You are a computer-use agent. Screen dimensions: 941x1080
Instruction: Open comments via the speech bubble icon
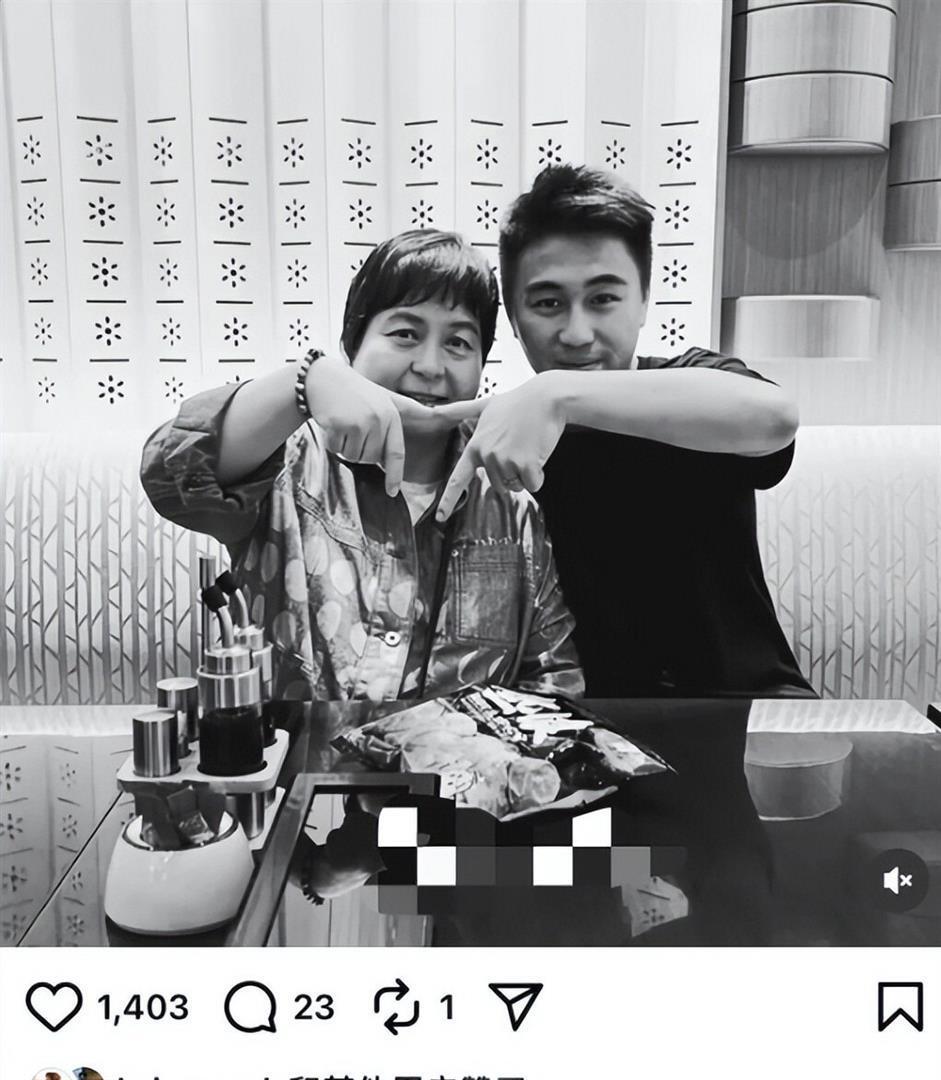pyautogui.click(x=251, y=1007)
